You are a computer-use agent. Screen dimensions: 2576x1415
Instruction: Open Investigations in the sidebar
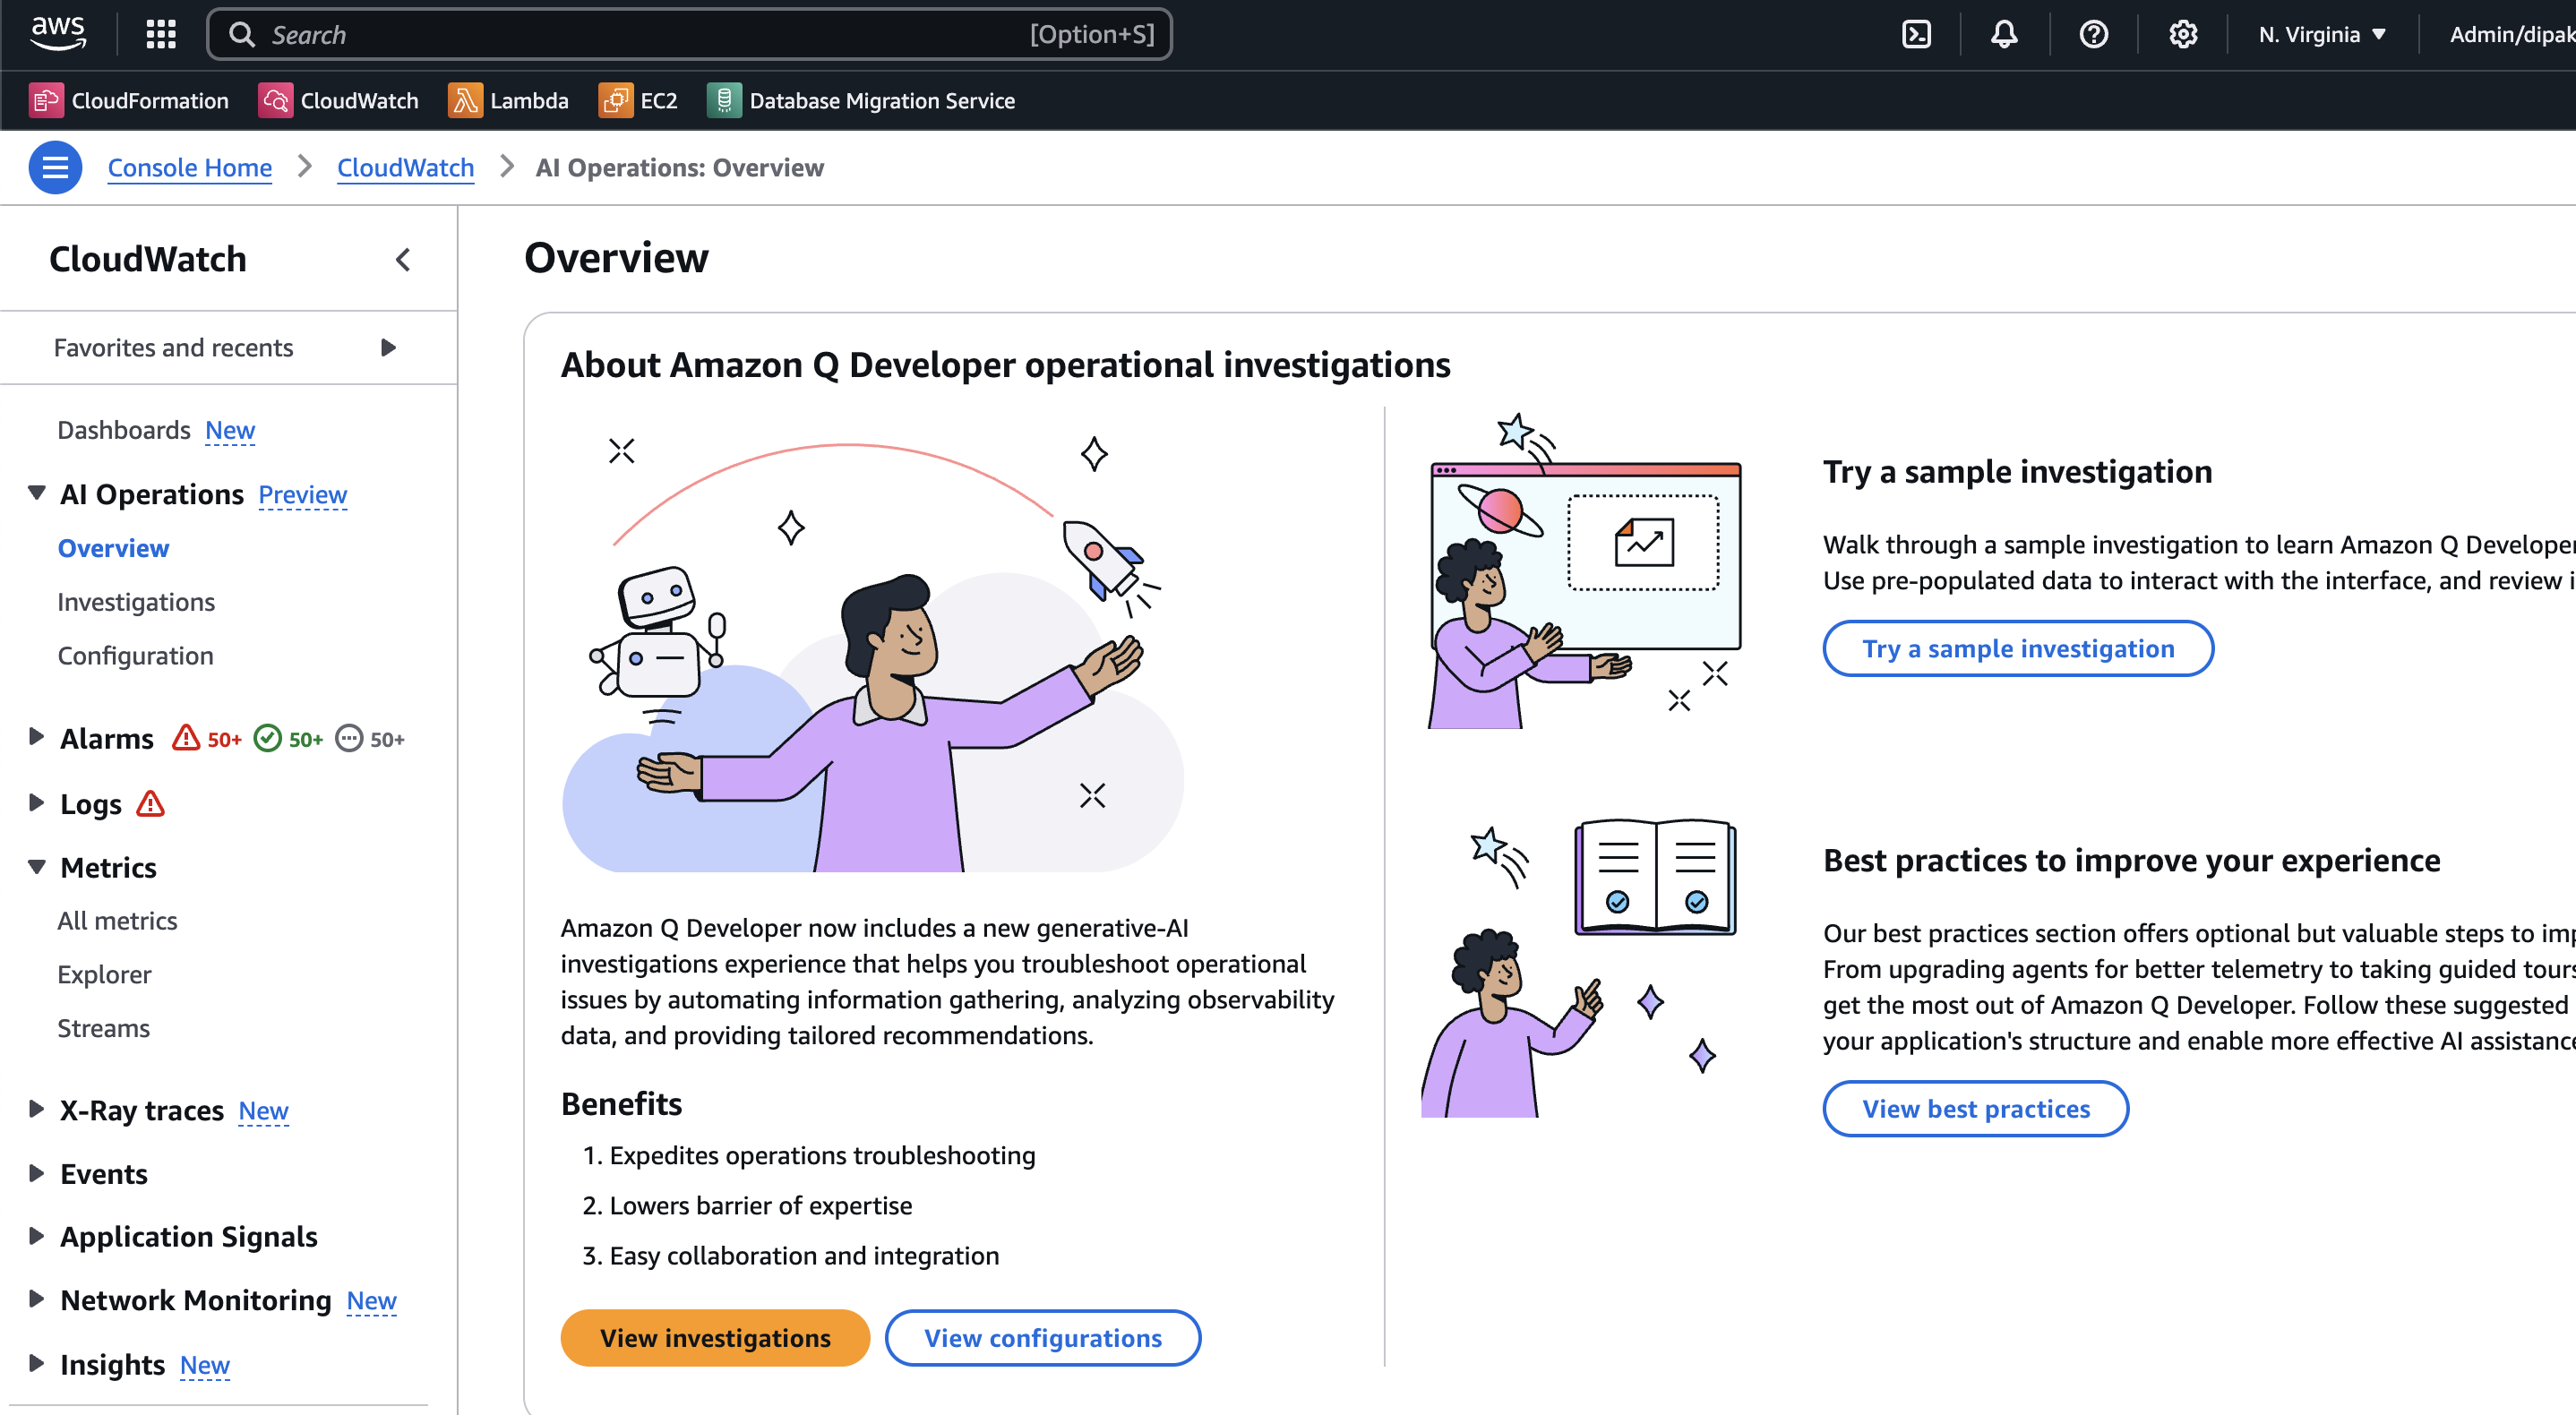(x=136, y=602)
